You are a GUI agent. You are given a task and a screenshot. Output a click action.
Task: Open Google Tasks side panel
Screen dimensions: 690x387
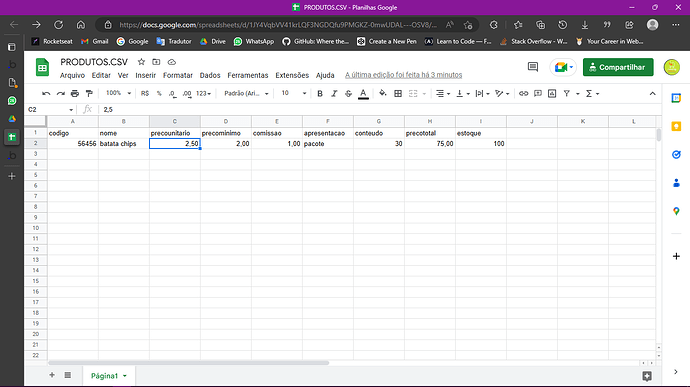click(x=676, y=155)
